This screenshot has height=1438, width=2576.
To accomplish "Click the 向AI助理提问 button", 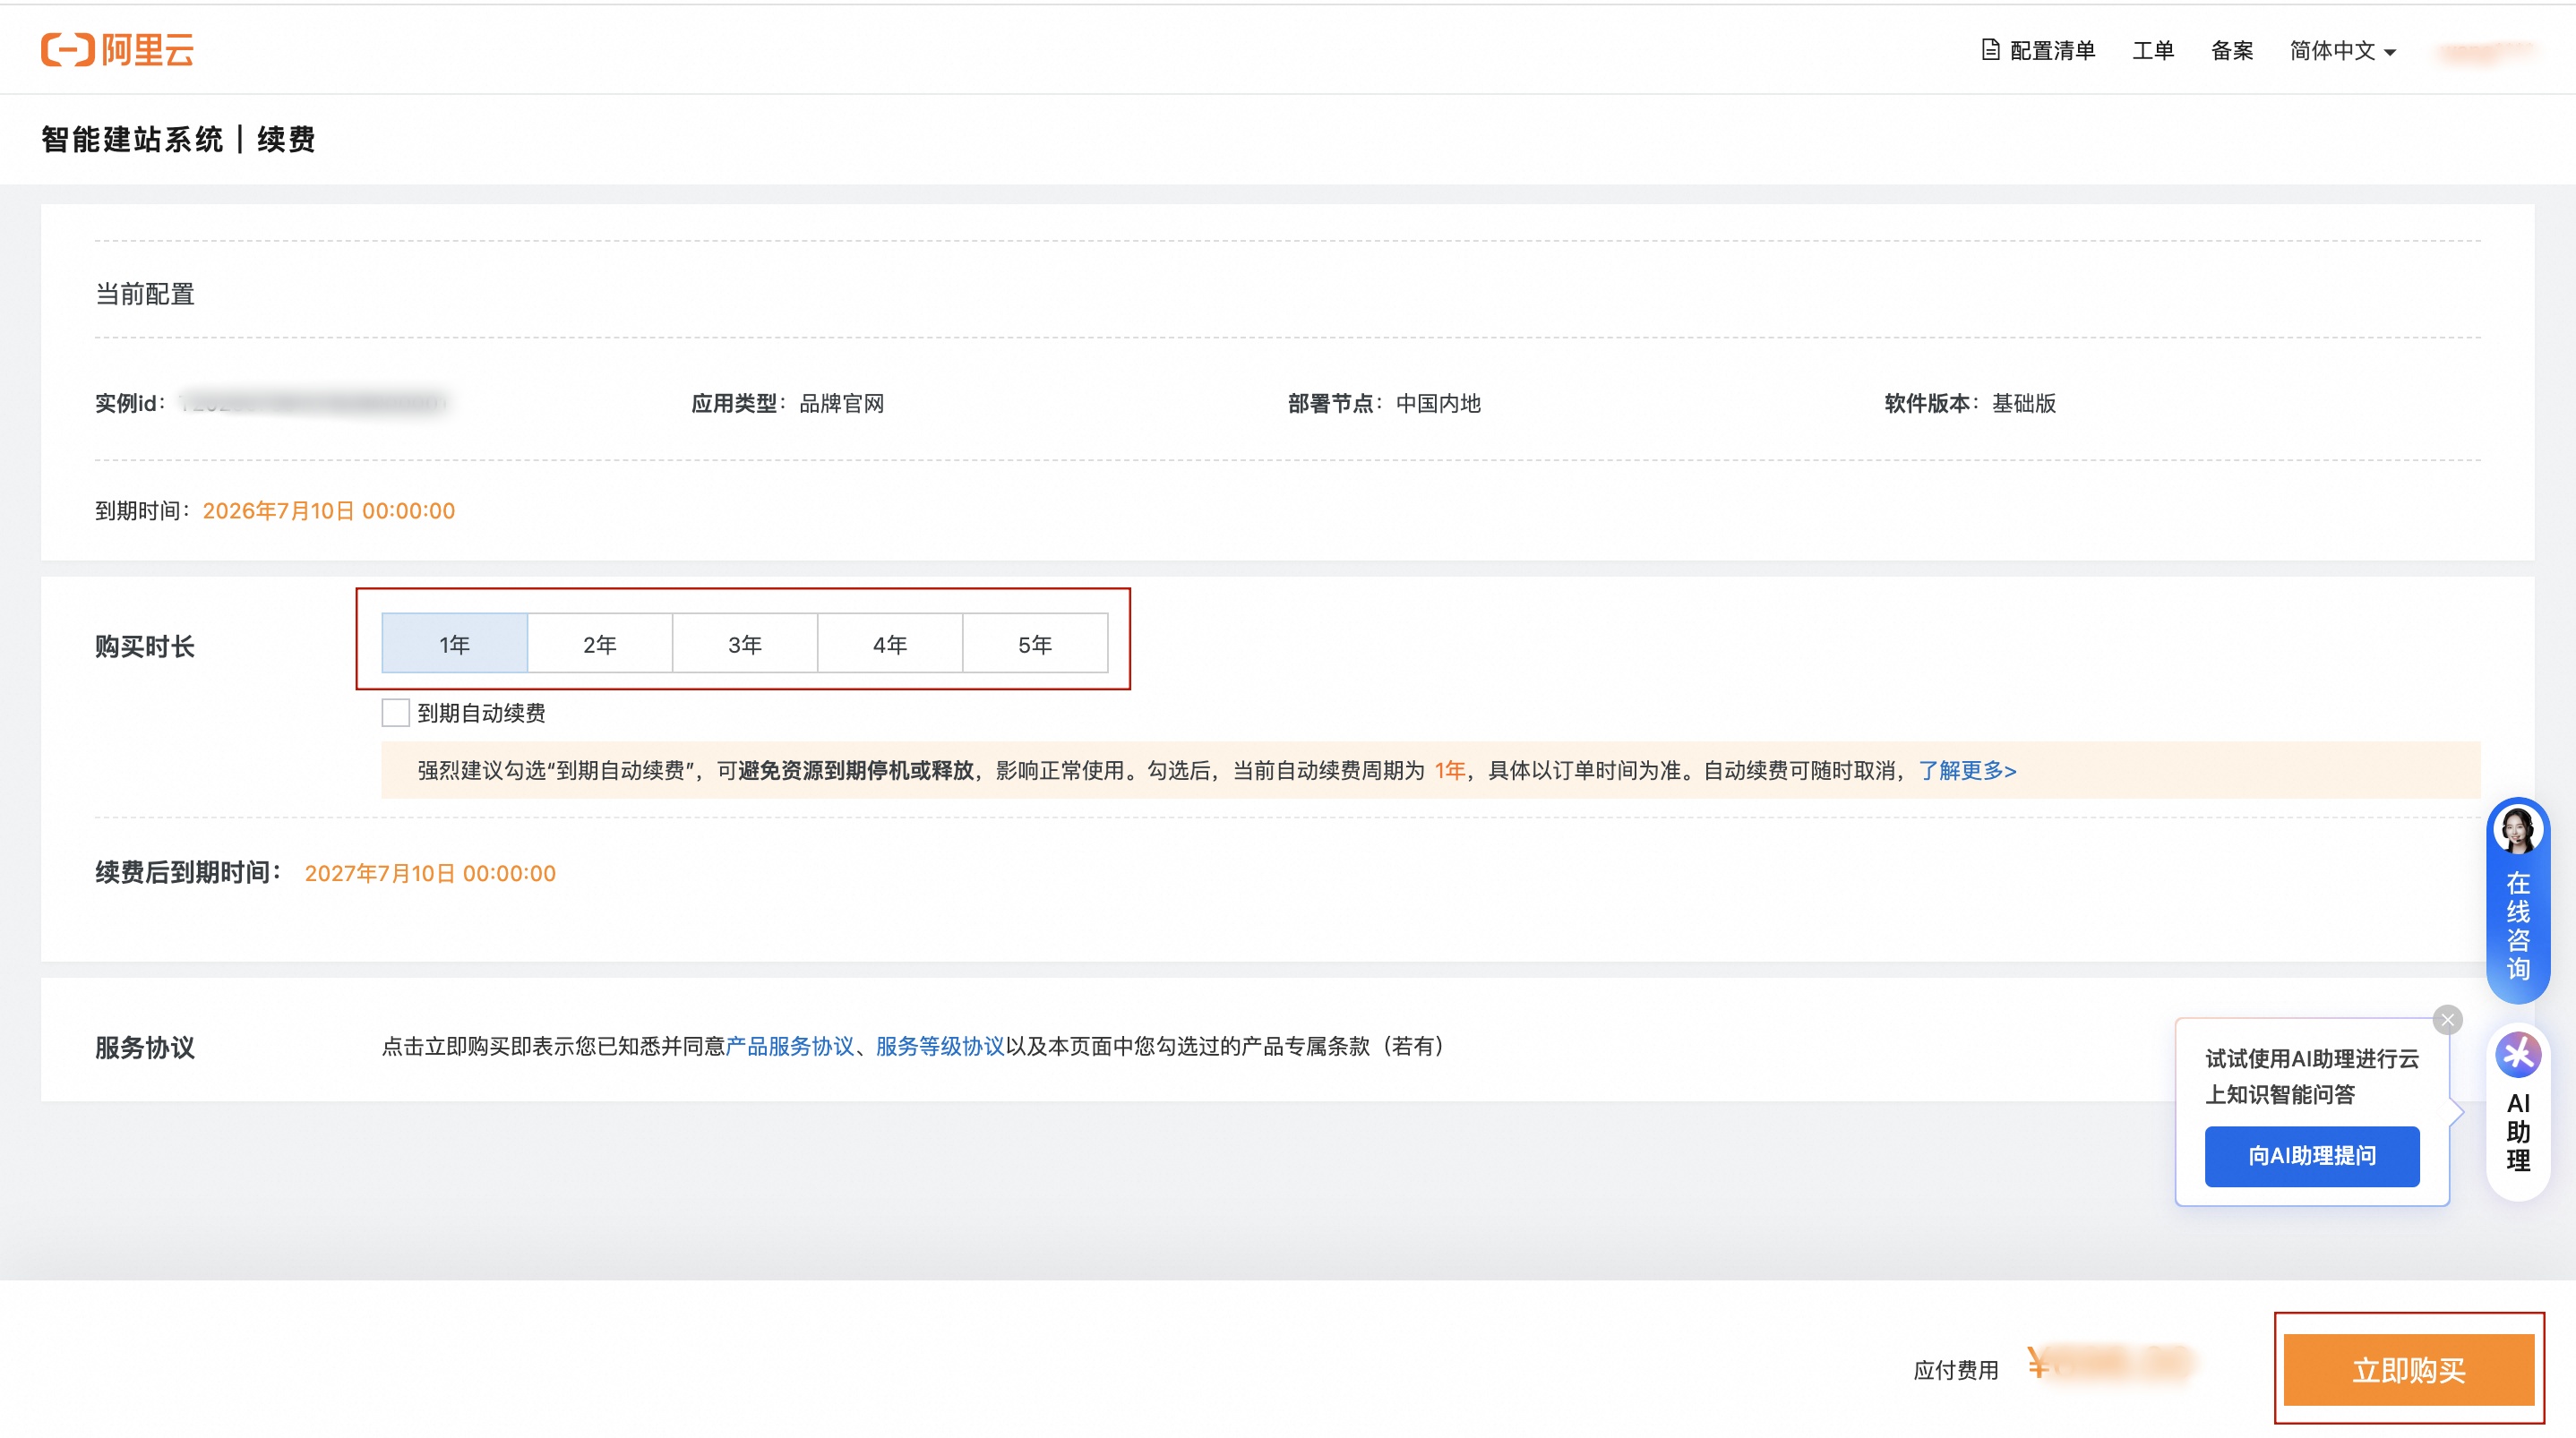I will coord(2312,1156).
